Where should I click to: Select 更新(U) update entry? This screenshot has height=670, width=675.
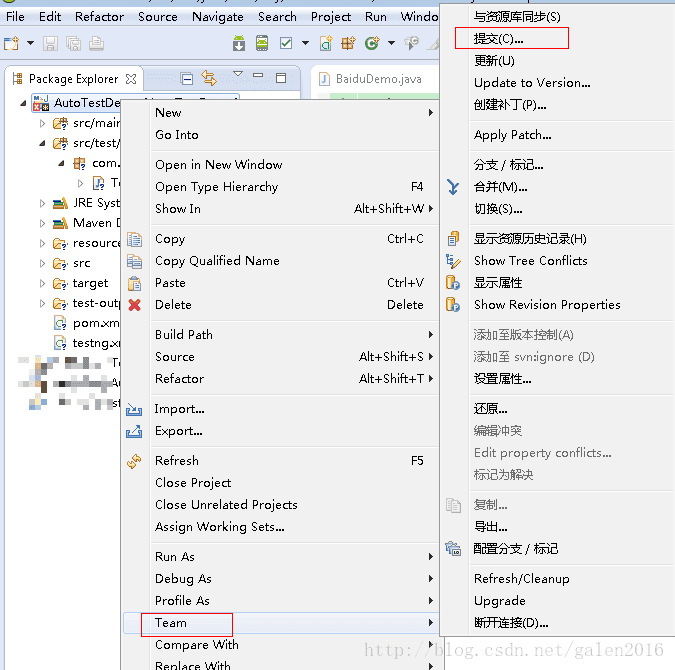494,61
